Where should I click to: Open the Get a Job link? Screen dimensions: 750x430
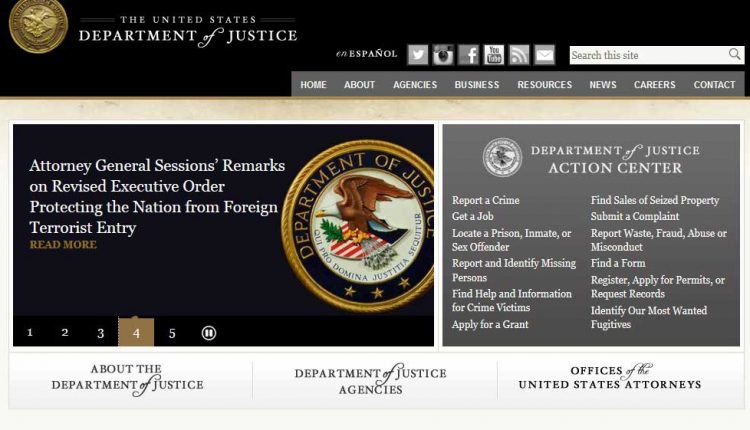(473, 216)
